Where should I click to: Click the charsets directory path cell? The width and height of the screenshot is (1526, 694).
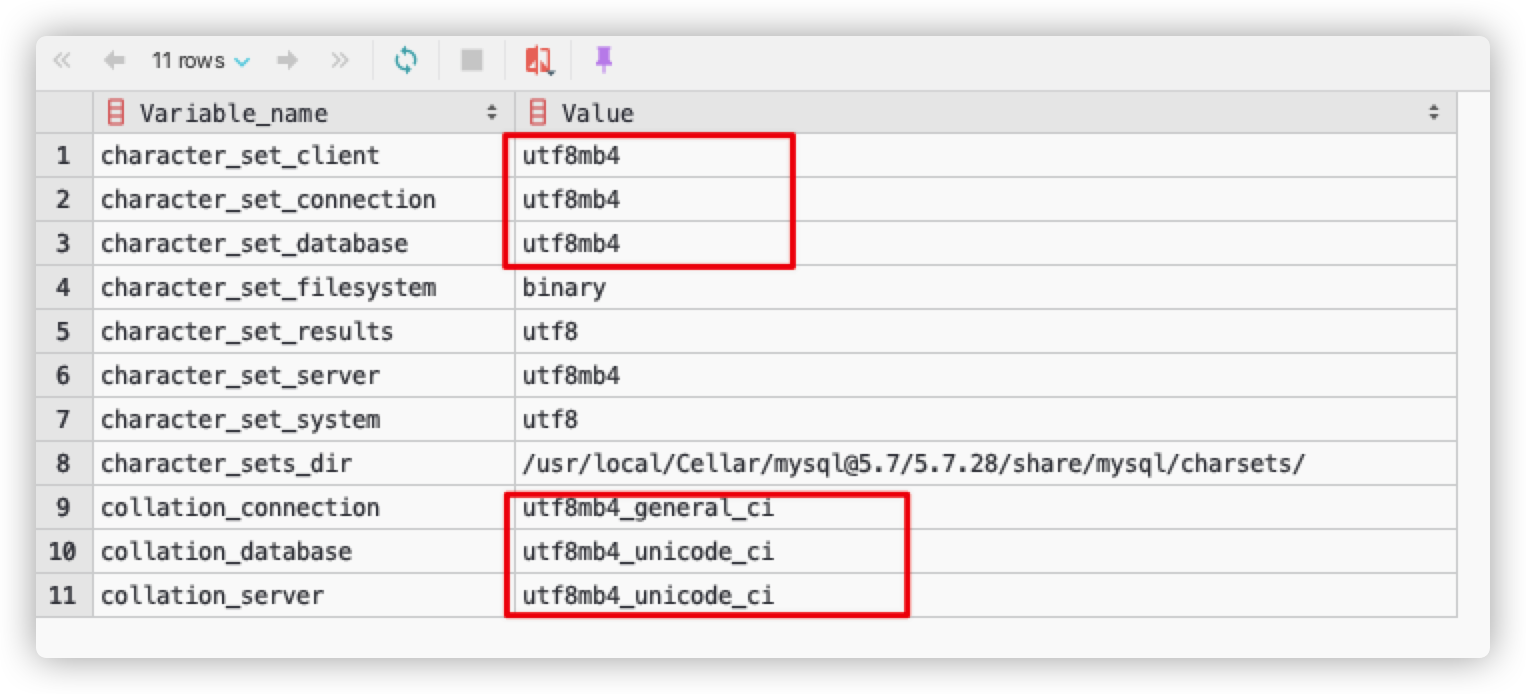[913, 464]
